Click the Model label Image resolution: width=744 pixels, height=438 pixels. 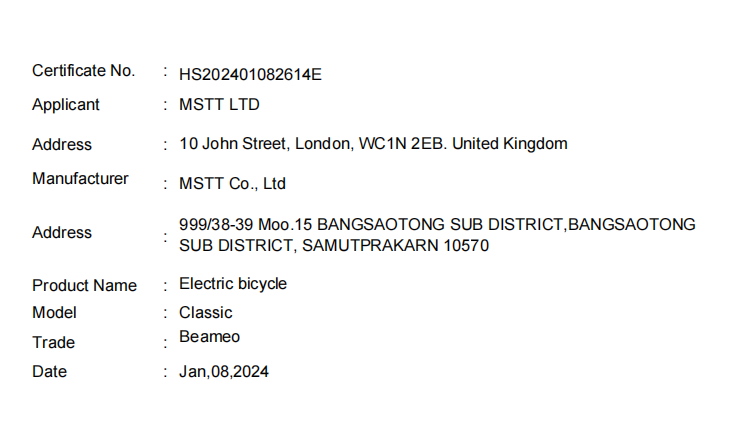pos(54,313)
